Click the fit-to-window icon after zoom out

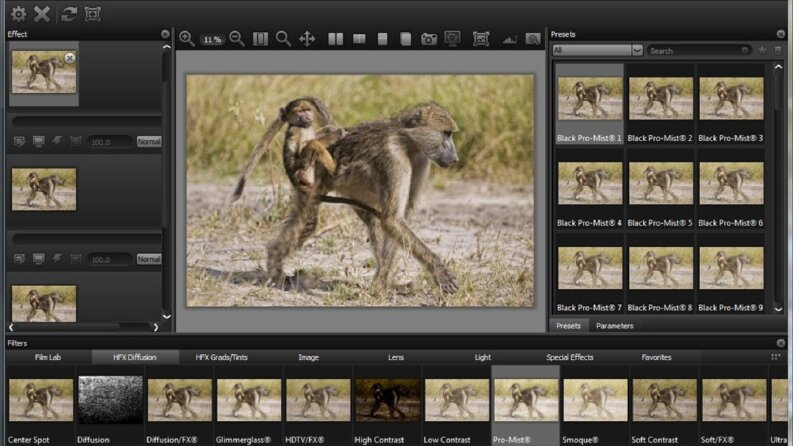(260, 39)
